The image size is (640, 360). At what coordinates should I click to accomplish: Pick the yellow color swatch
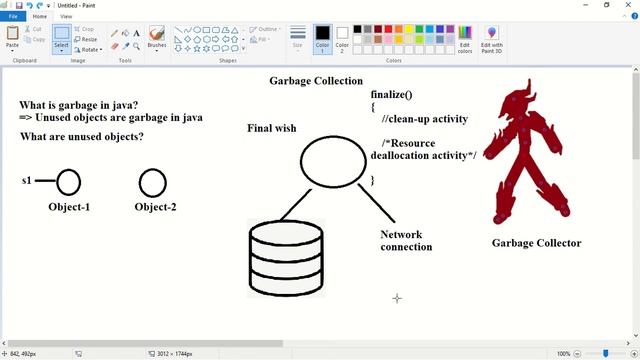tap(409, 29)
